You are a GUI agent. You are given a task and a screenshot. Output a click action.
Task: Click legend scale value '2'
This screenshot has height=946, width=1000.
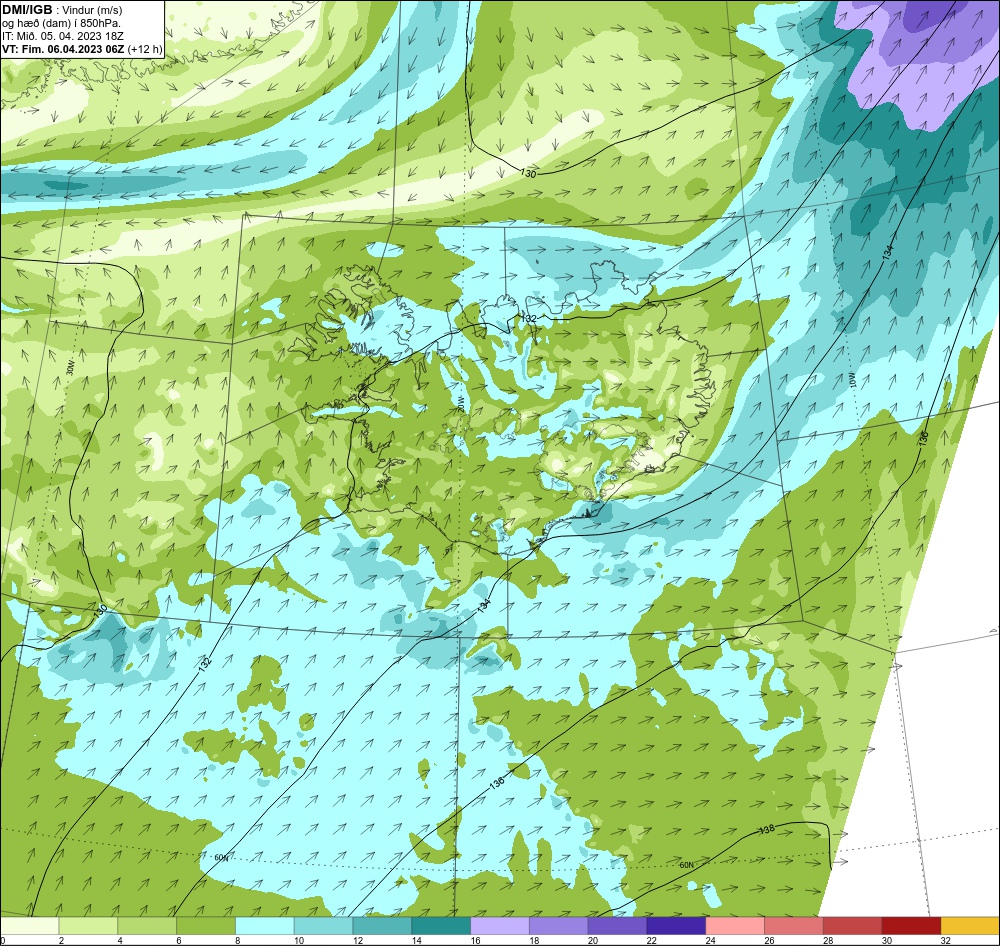click(61, 940)
